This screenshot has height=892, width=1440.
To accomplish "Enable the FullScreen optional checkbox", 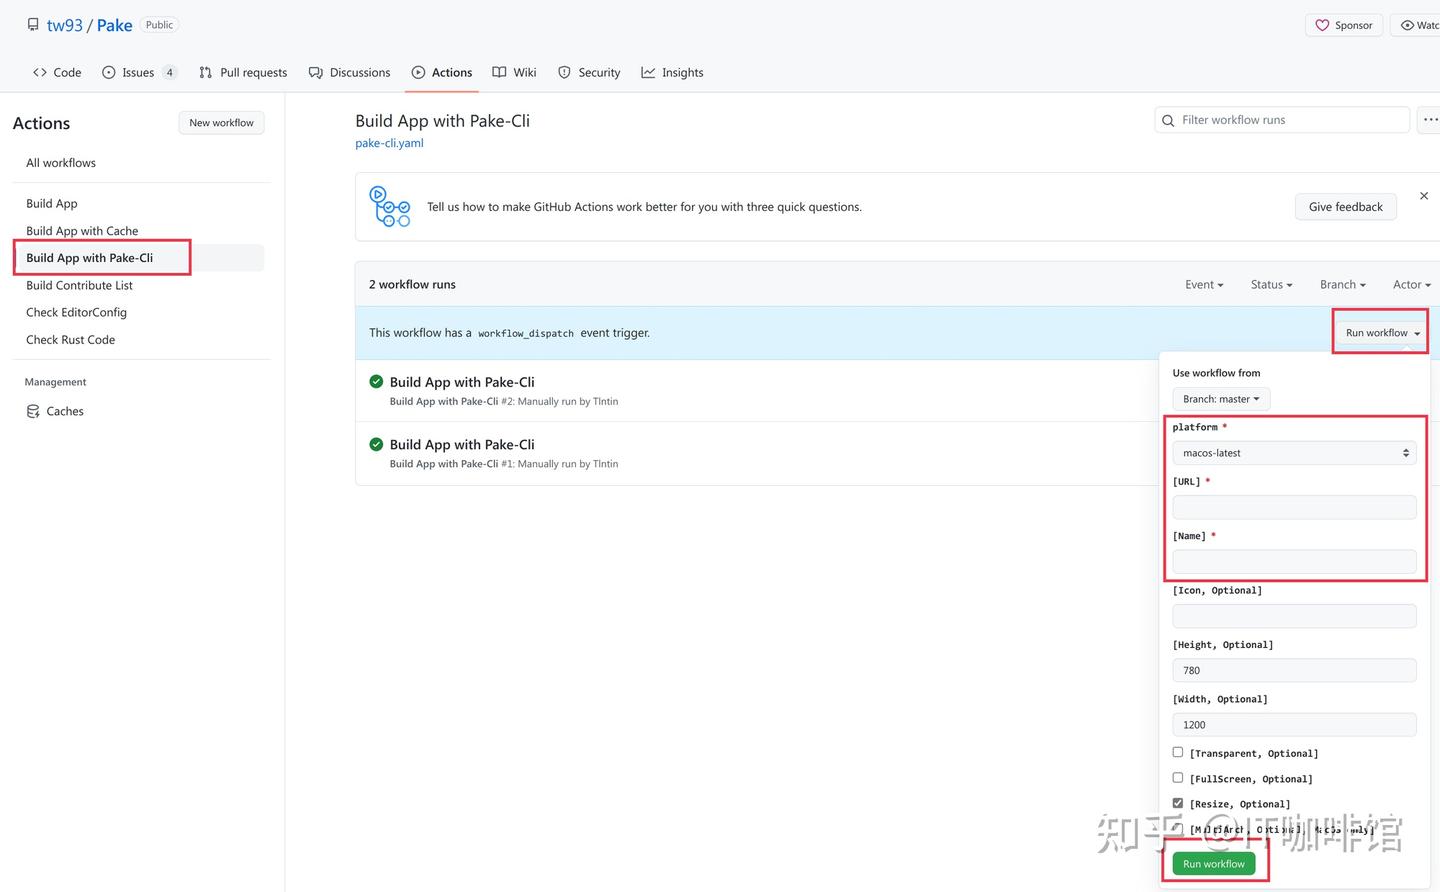I will (x=1178, y=777).
